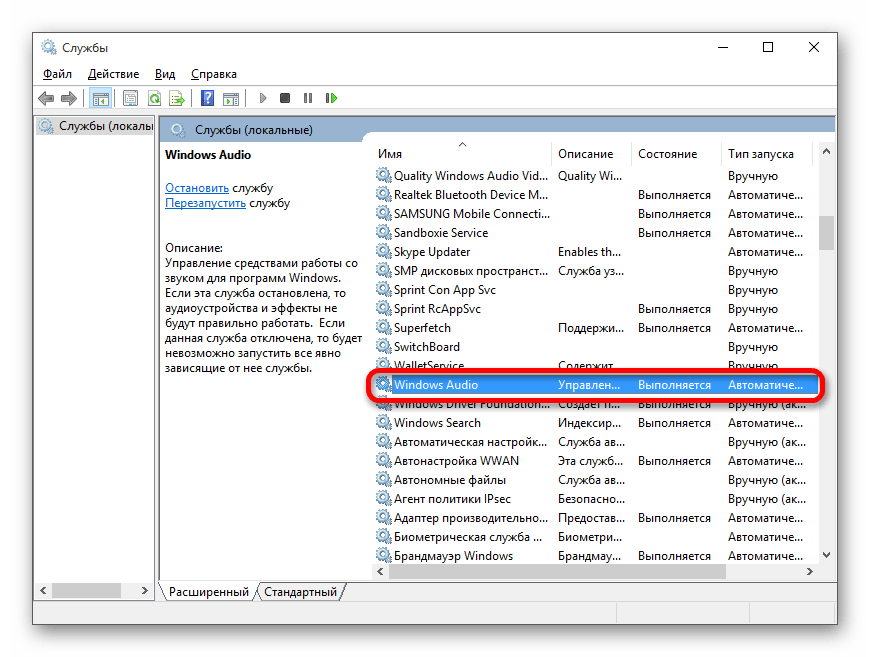This screenshot has width=870, height=657.
Task: Click gear icon next to Windows Search
Action: coord(383,422)
